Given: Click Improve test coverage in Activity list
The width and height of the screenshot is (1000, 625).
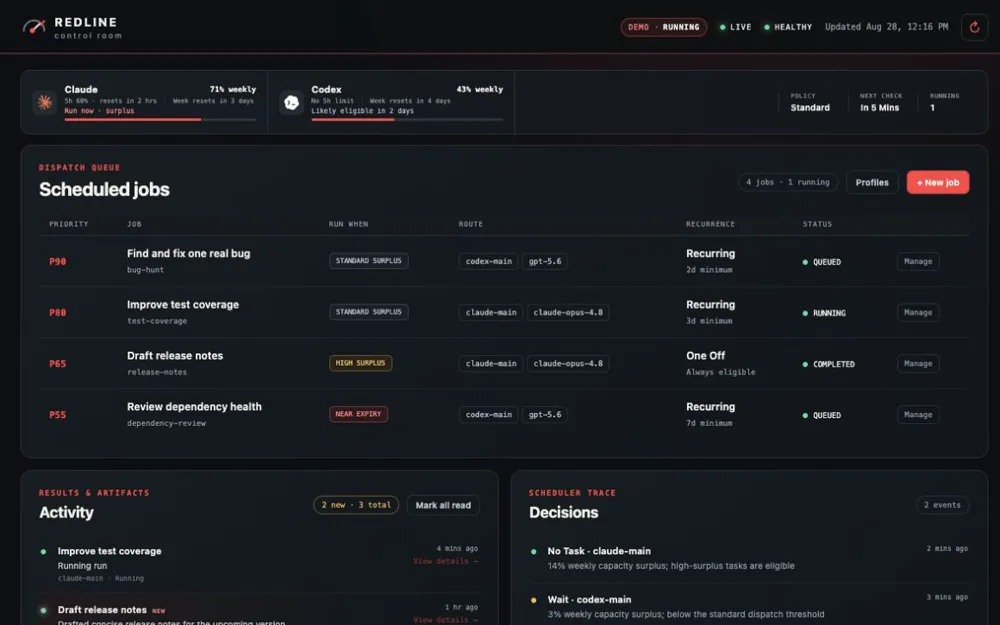Looking at the screenshot, I should pyautogui.click(x=109, y=551).
